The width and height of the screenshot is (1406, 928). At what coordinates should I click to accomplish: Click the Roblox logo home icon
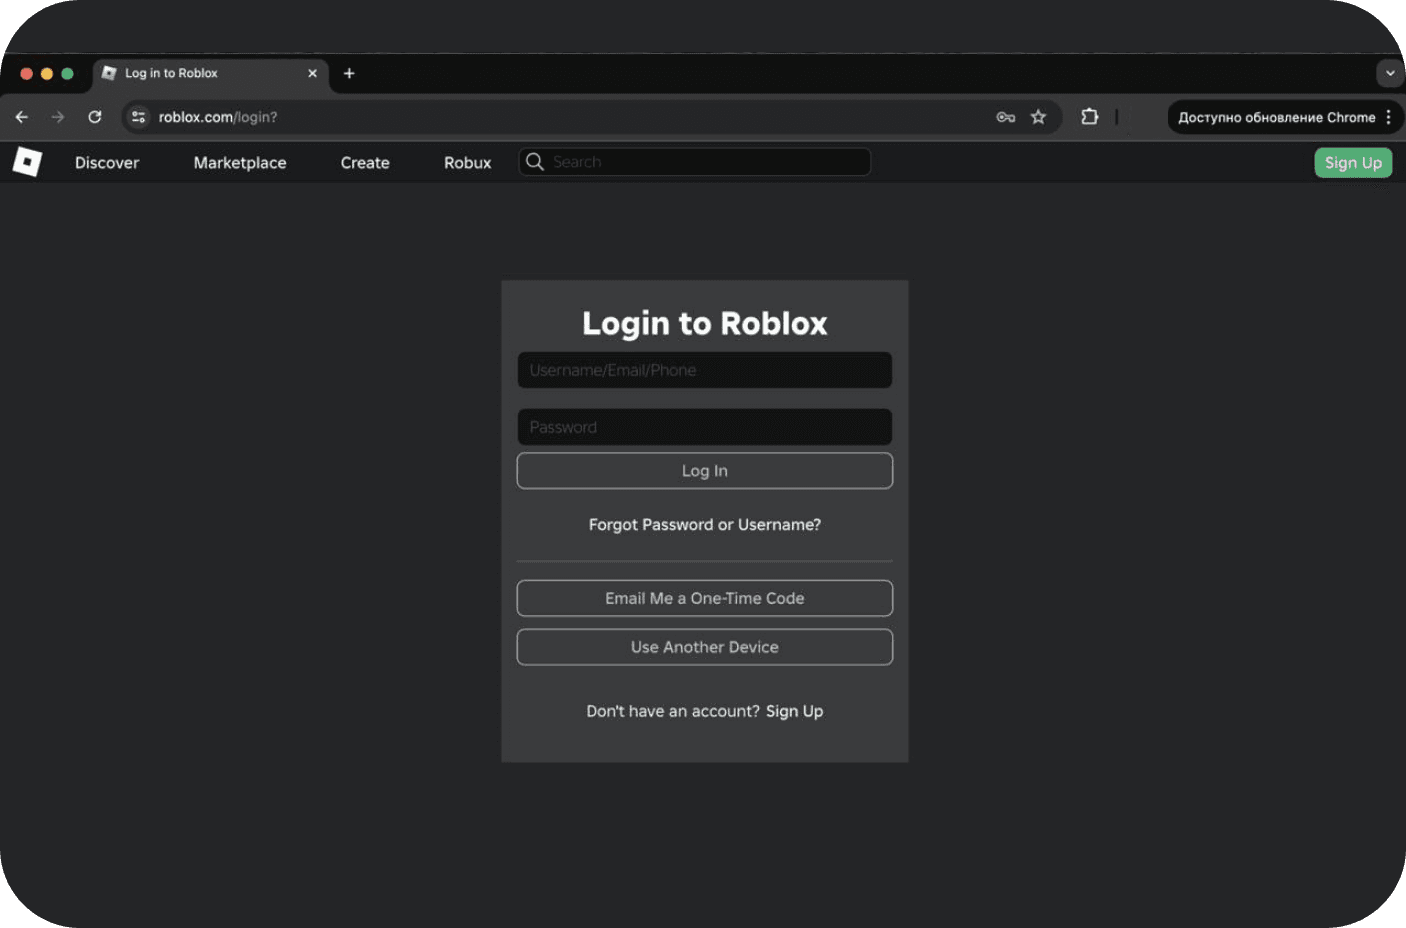pyautogui.click(x=27, y=162)
